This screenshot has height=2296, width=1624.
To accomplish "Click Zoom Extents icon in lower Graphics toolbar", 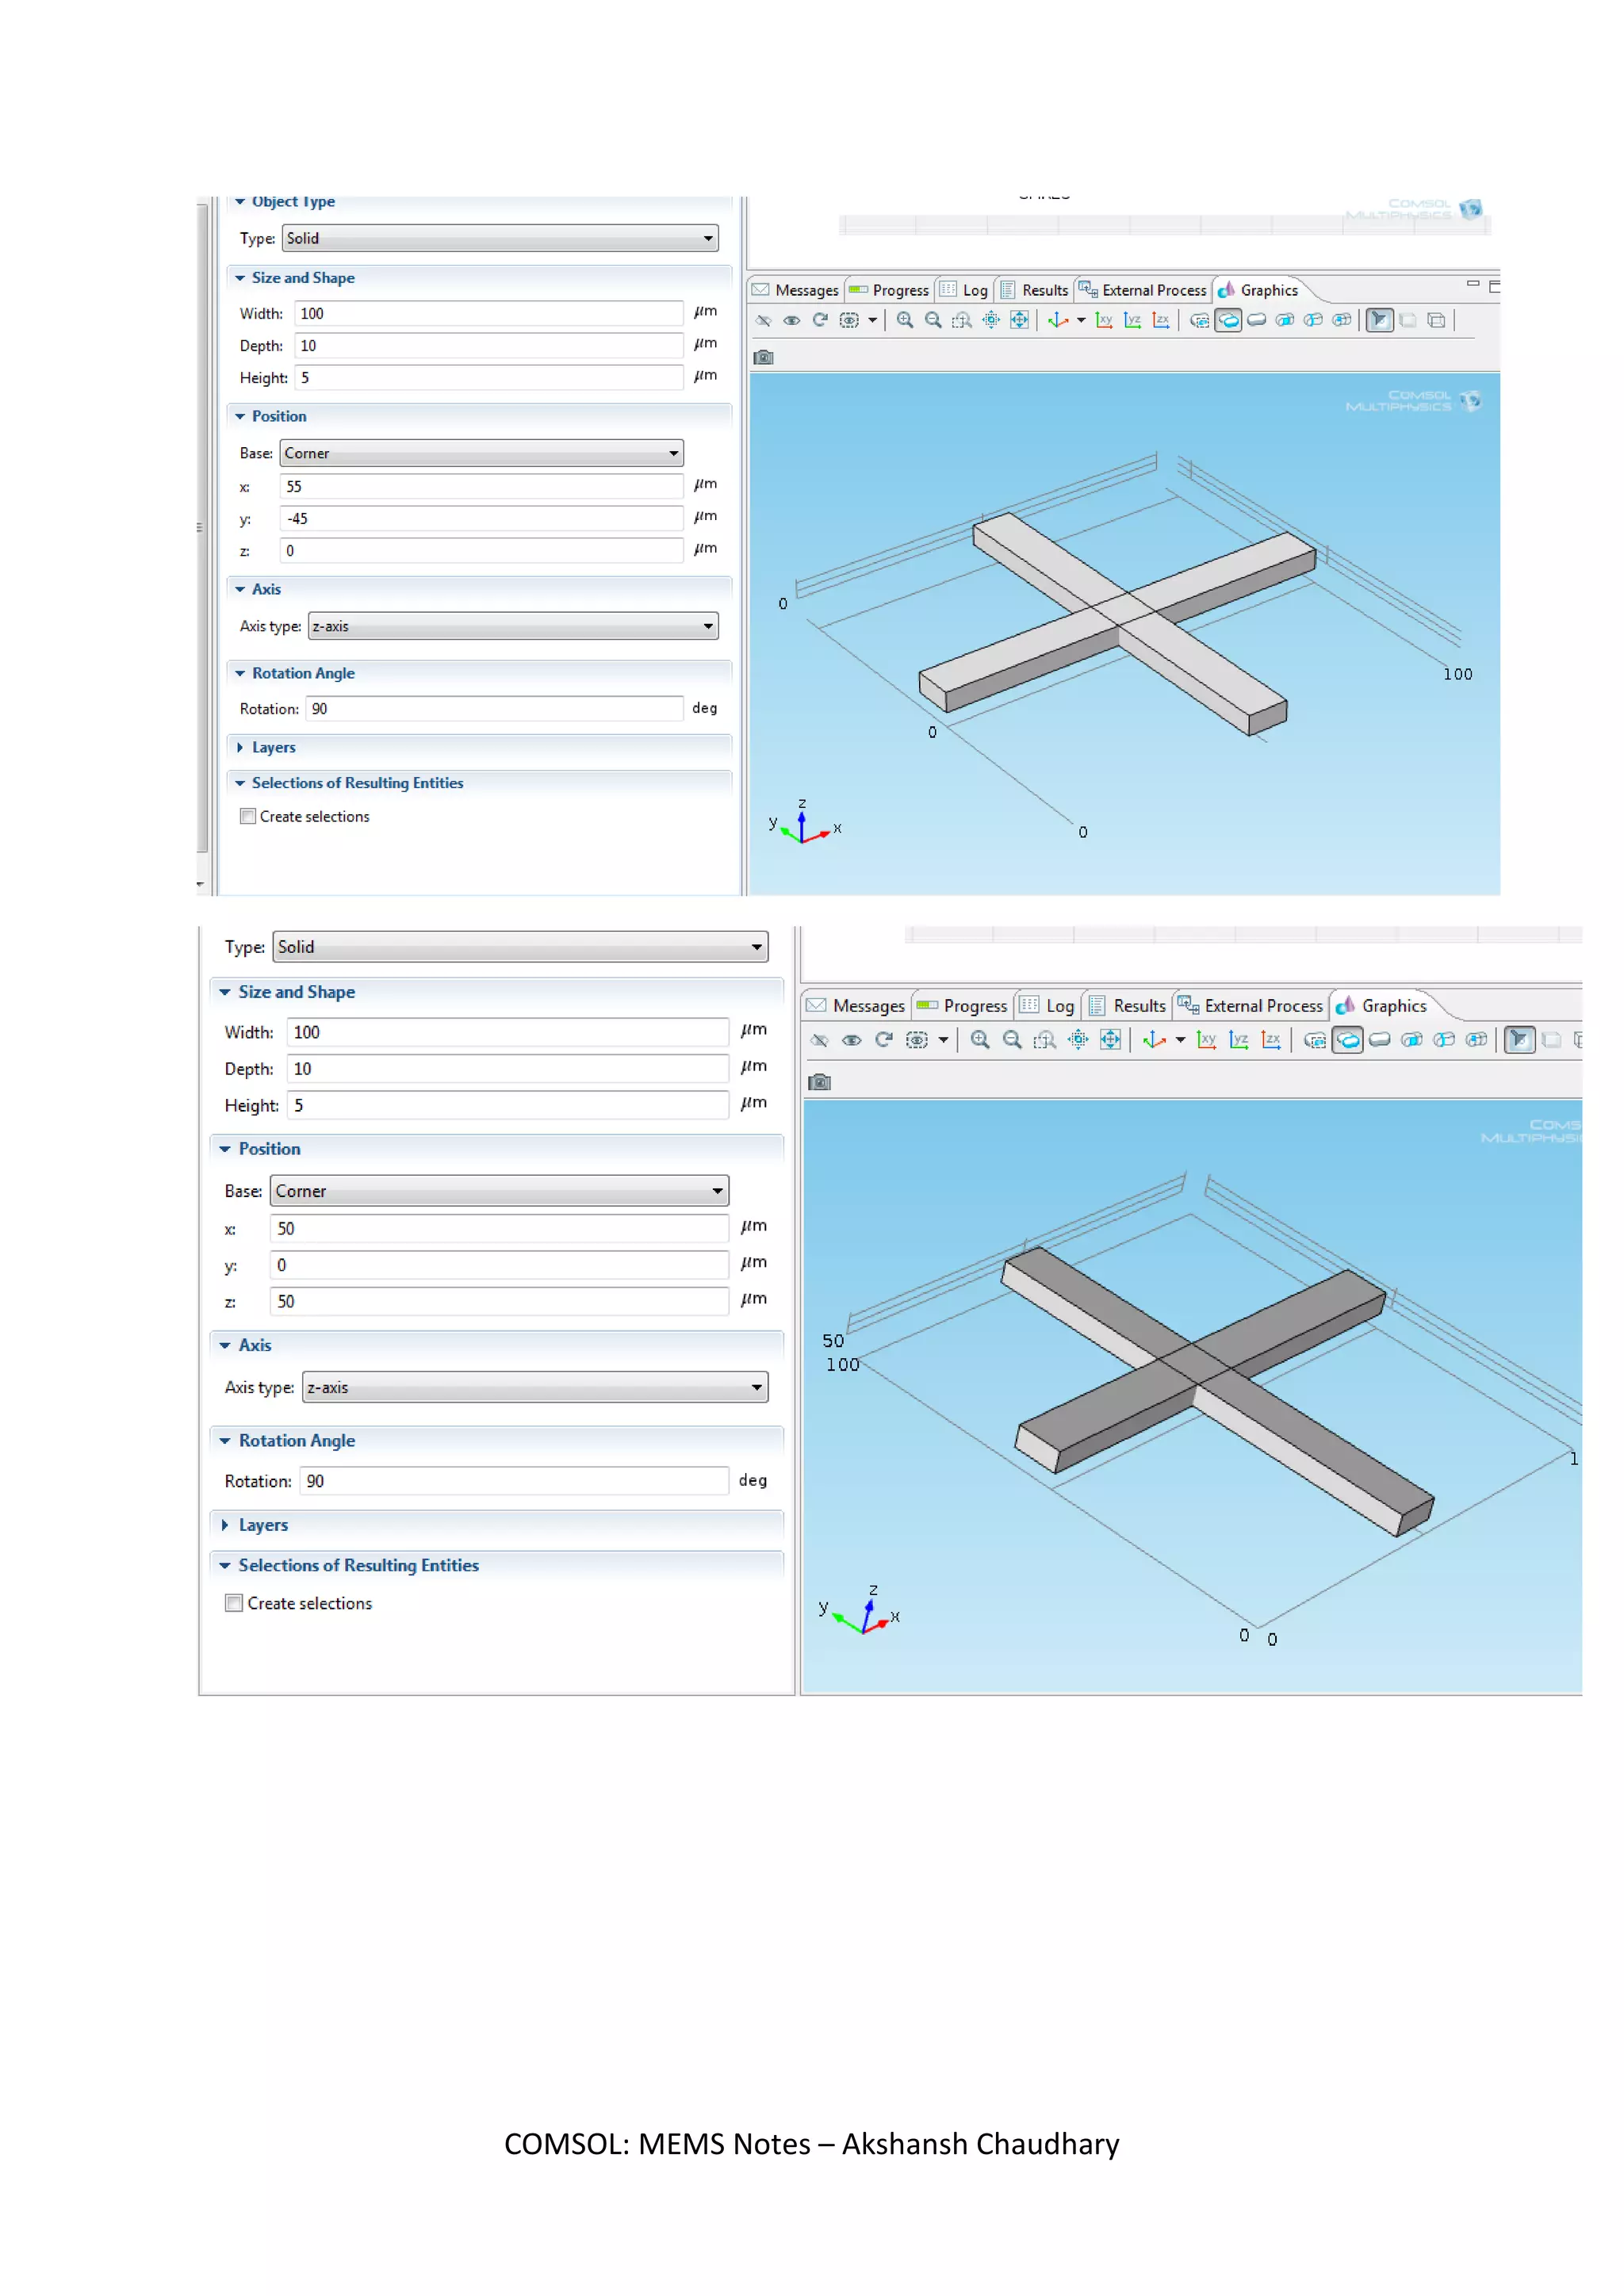I will [x=1110, y=1040].
